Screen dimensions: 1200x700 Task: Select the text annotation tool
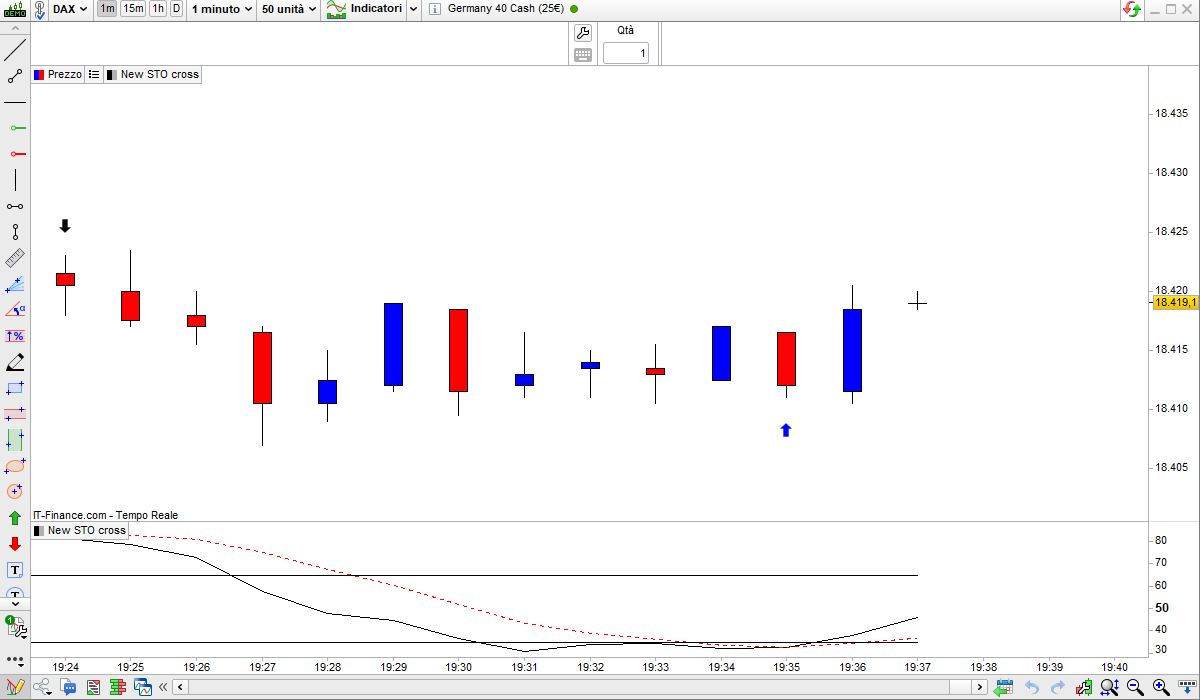tap(15, 570)
